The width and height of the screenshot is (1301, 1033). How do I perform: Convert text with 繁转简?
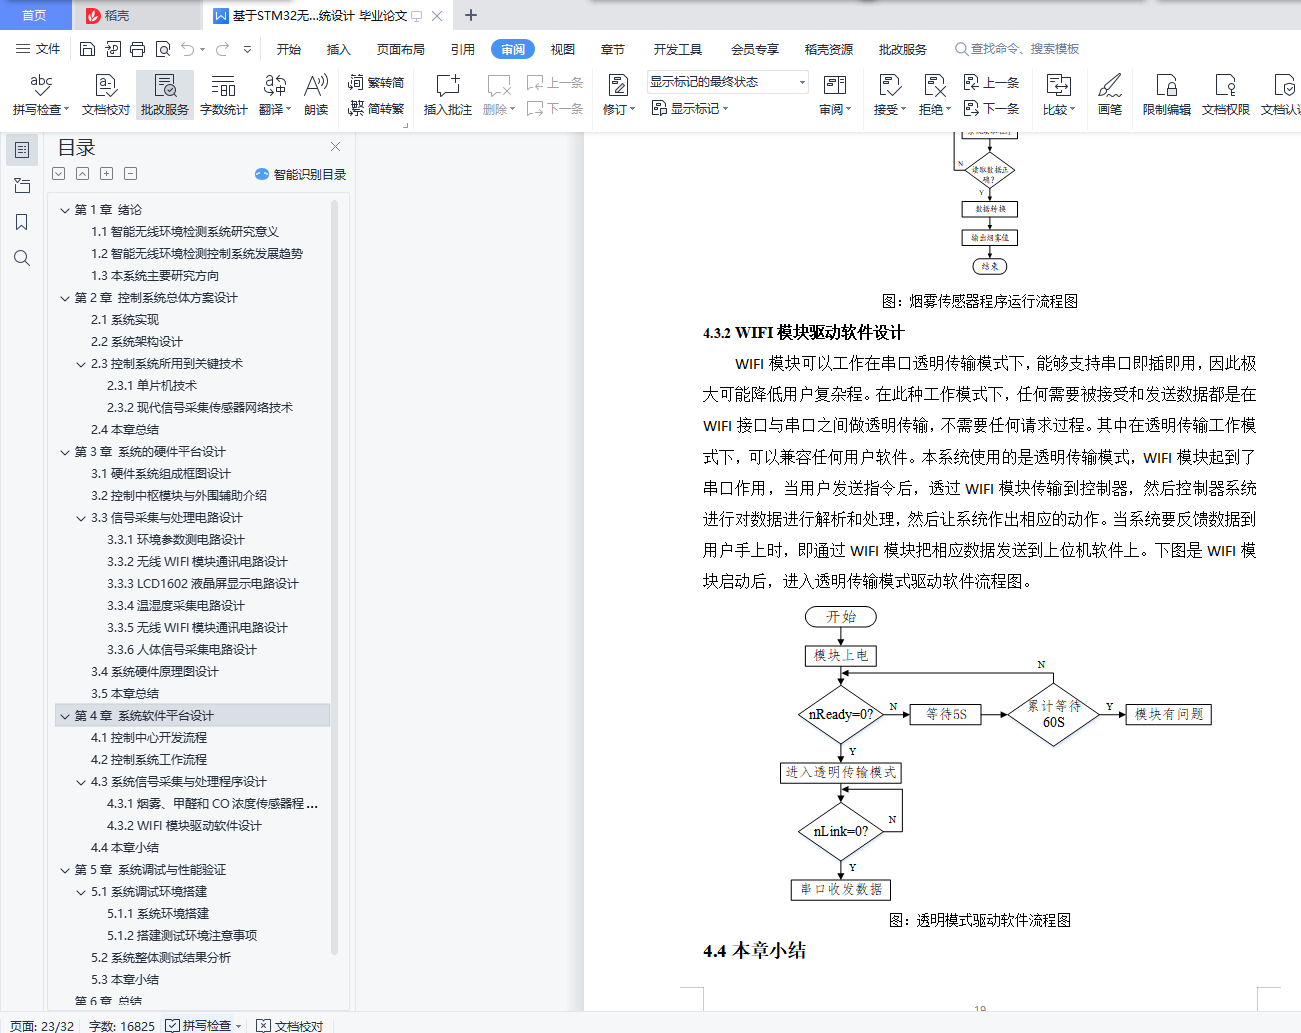(x=376, y=83)
